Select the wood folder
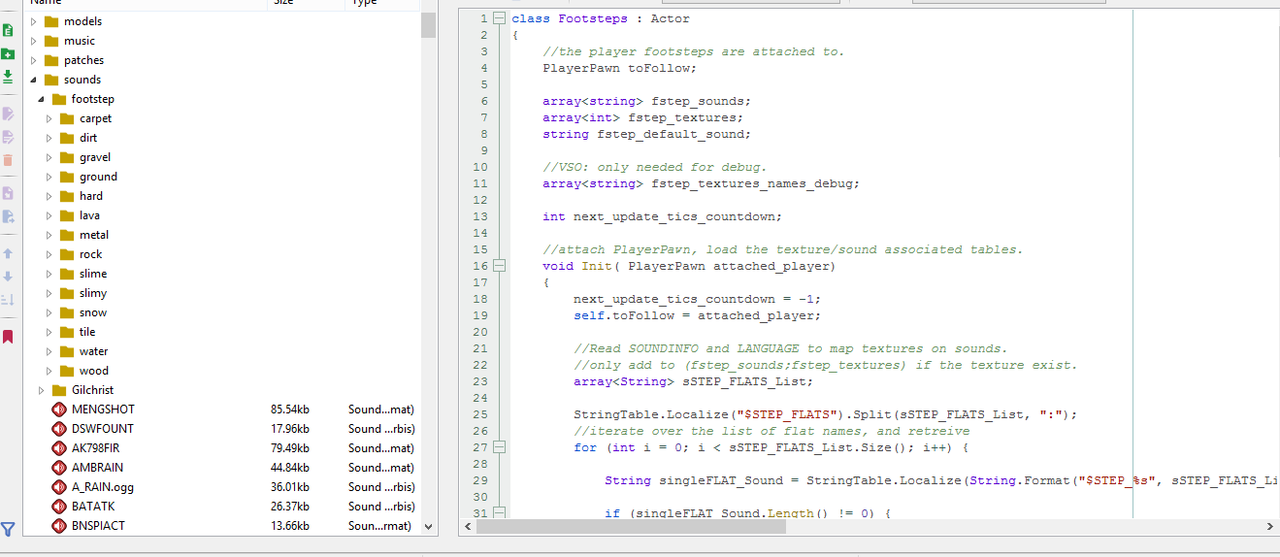This screenshot has width=1280, height=557. [x=94, y=371]
